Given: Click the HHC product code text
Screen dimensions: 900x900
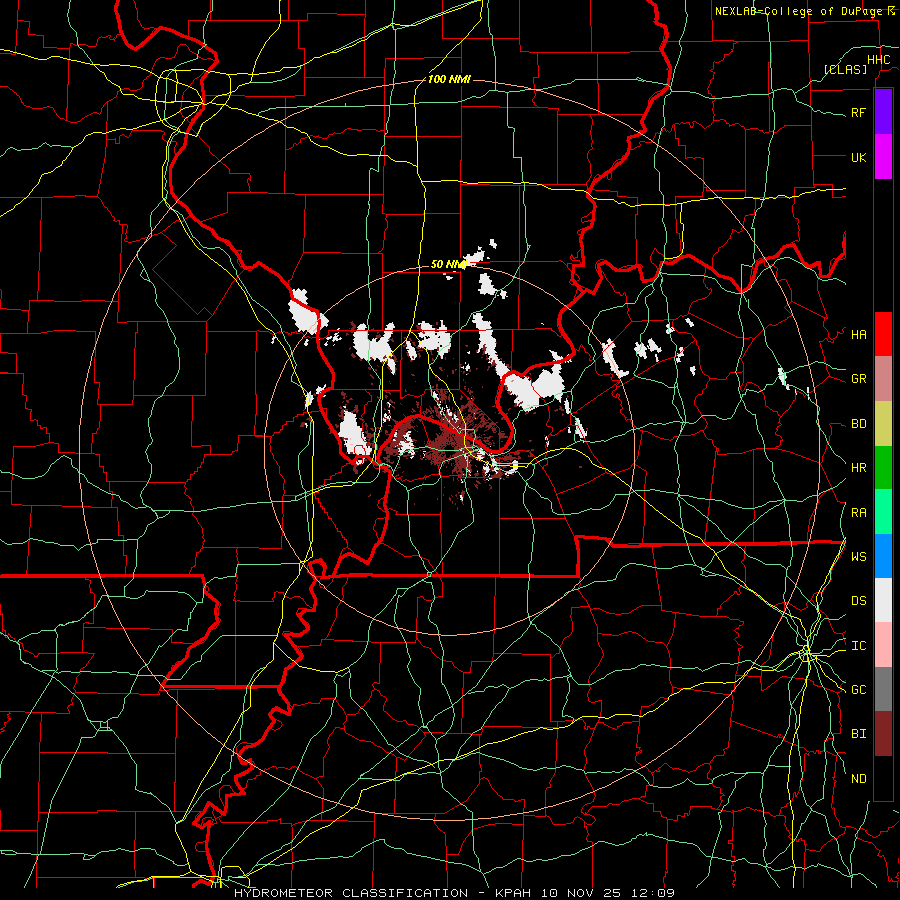Looking at the screenshot, I should point(879,60).
